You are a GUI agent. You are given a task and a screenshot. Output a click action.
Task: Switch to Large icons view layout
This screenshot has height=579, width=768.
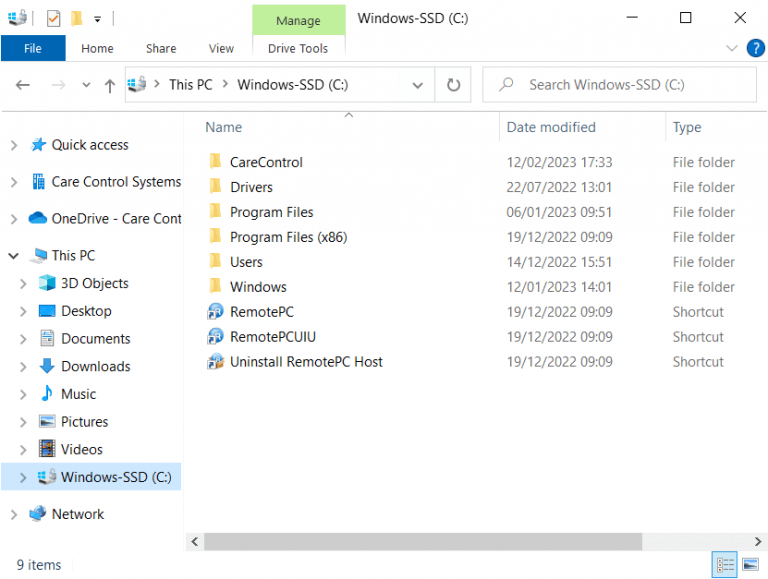click(750, 565)
